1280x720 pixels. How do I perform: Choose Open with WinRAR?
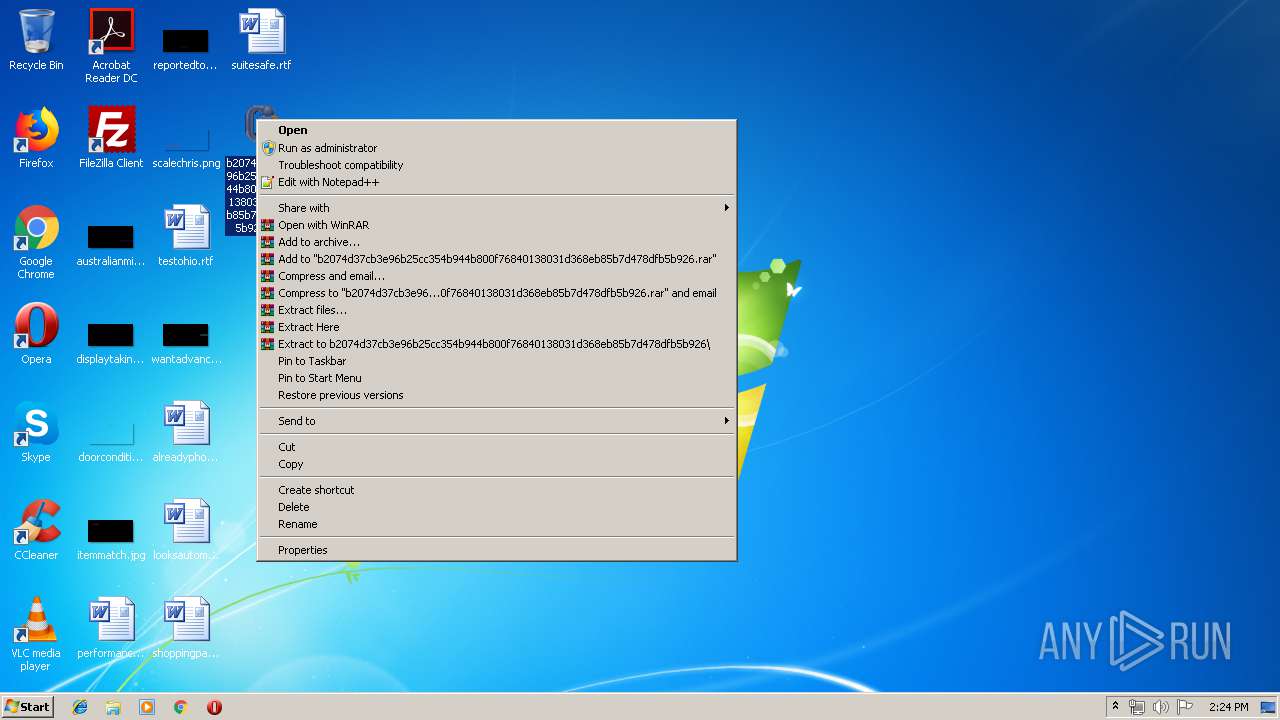[x=496, y=225]
